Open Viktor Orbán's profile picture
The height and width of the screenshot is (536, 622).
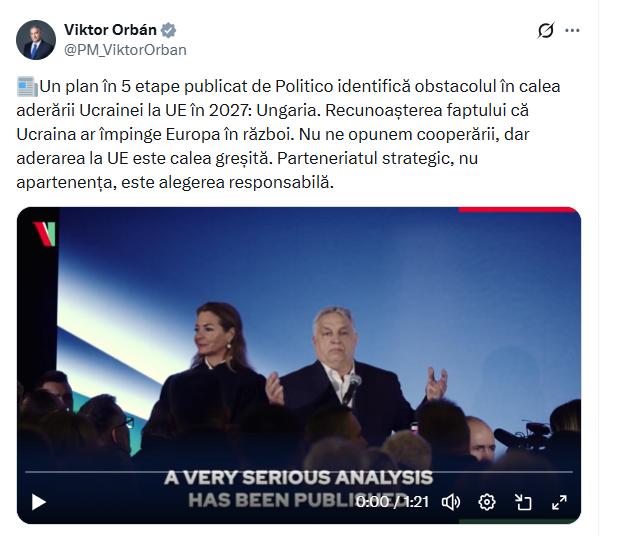(x=36, y=40)
